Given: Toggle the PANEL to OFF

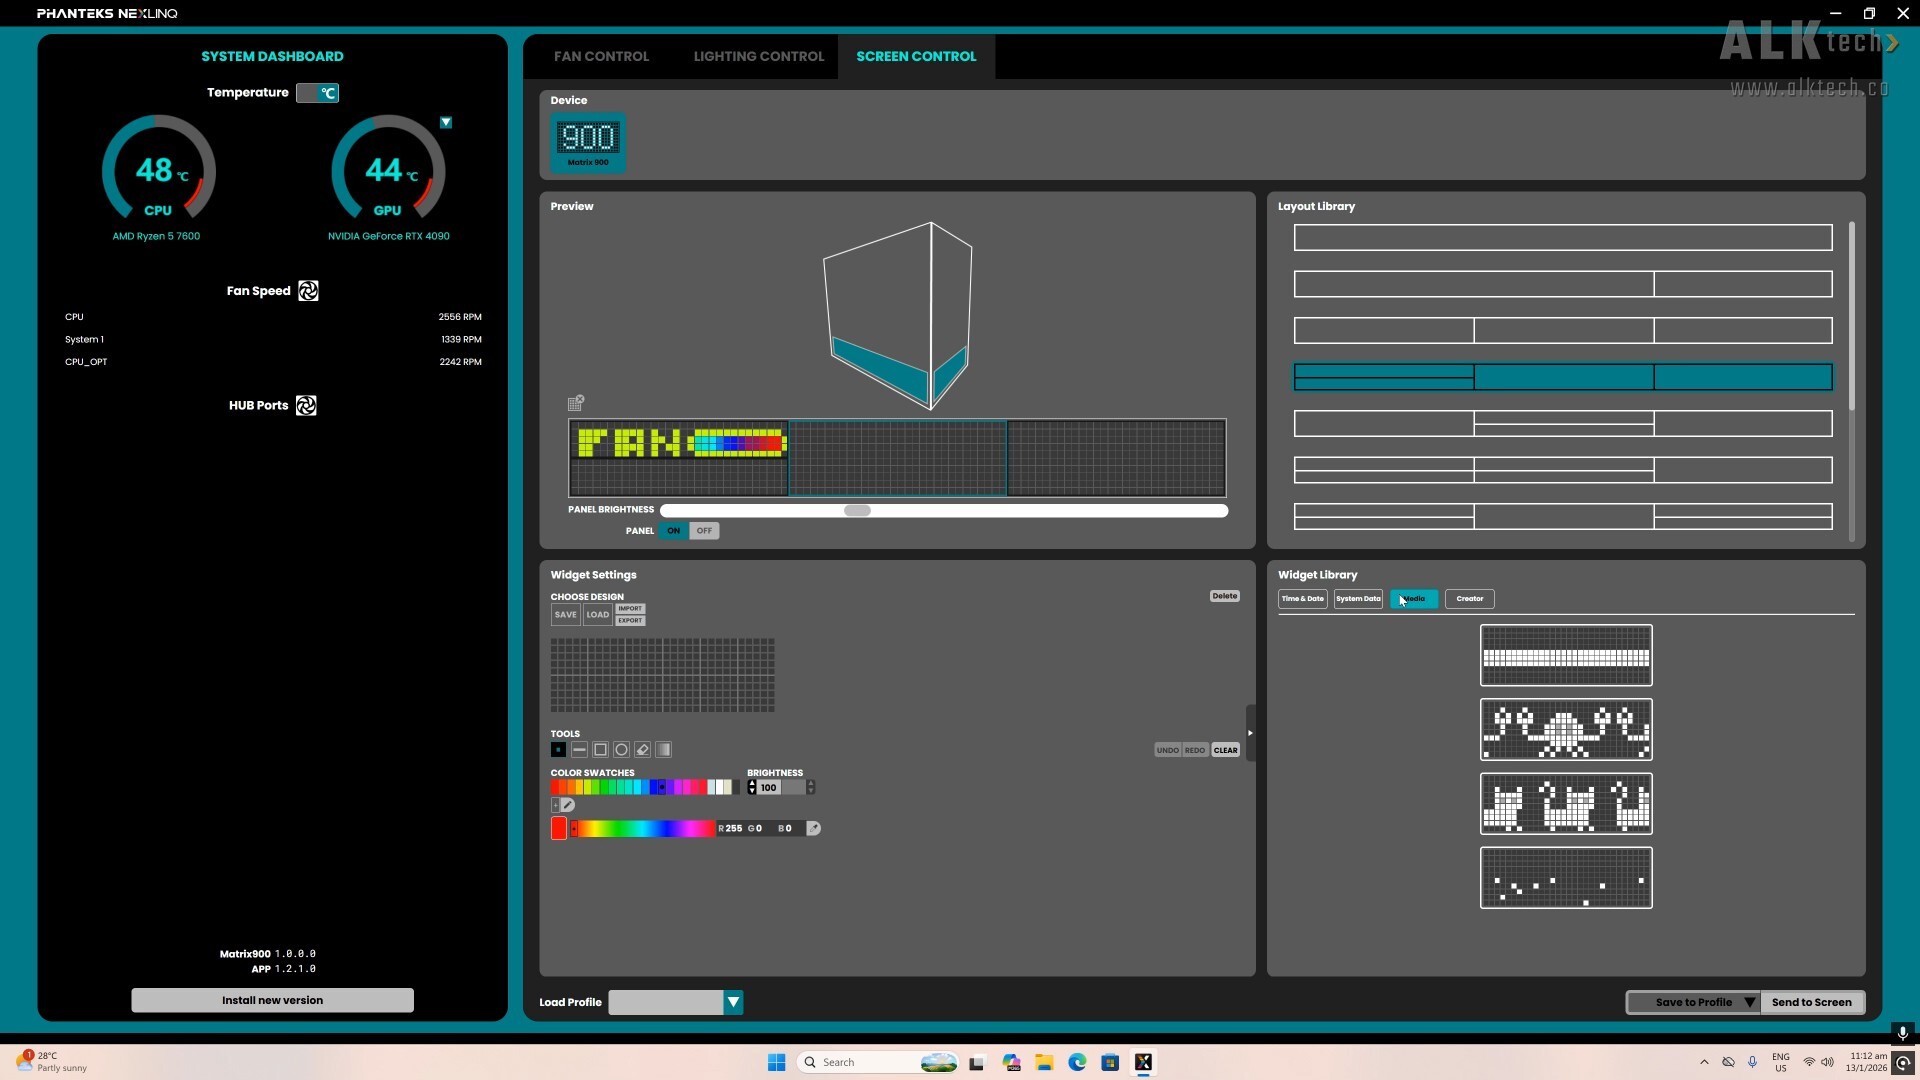Looking at the screenshot, I should [x=704, y=531].
